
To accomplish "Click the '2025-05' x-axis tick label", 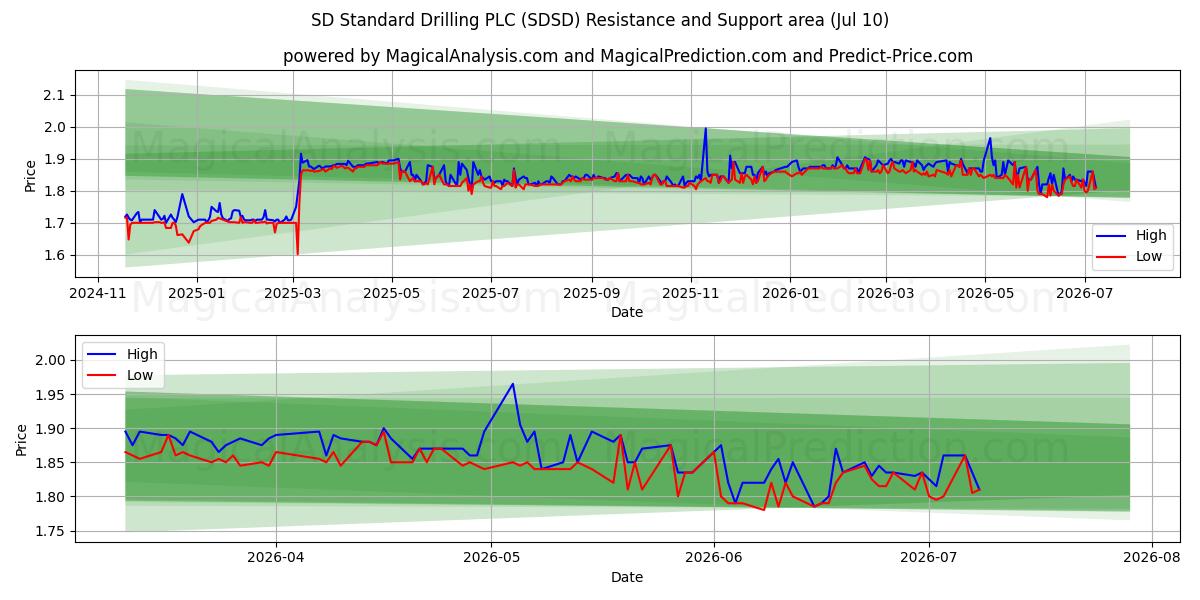I will click(392, 293).
